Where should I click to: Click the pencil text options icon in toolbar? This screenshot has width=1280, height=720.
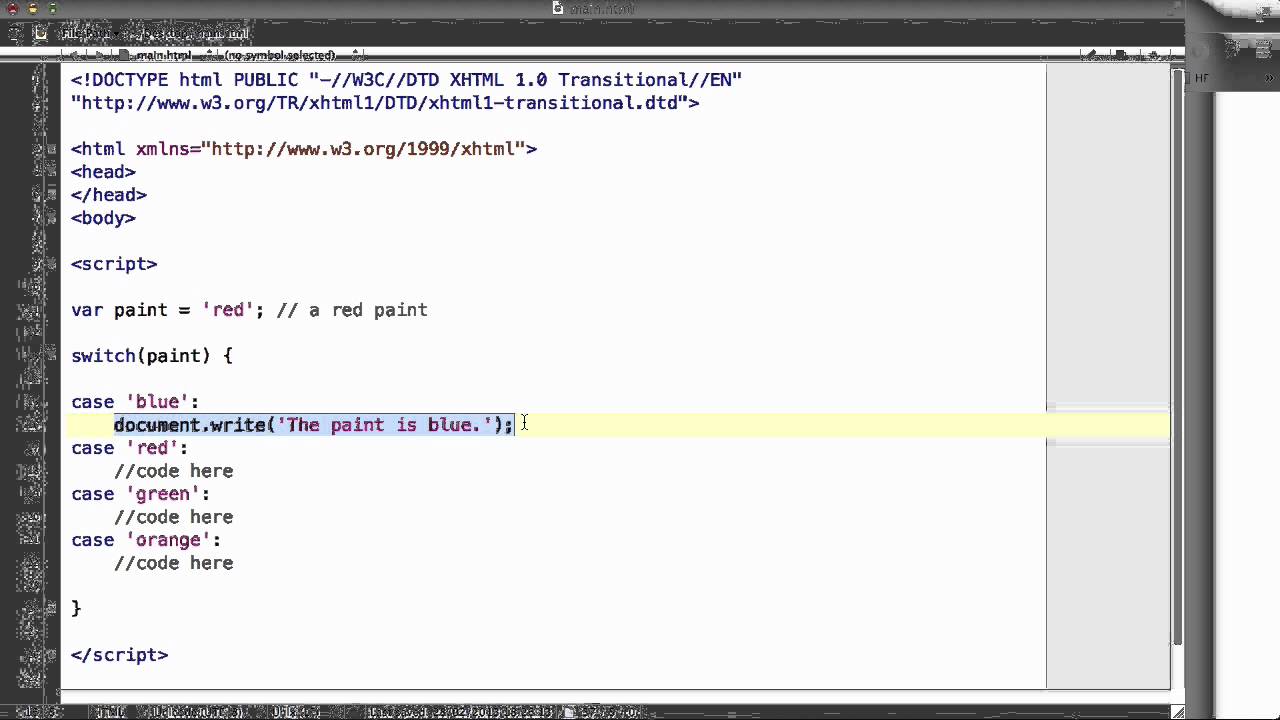(16, 33)
